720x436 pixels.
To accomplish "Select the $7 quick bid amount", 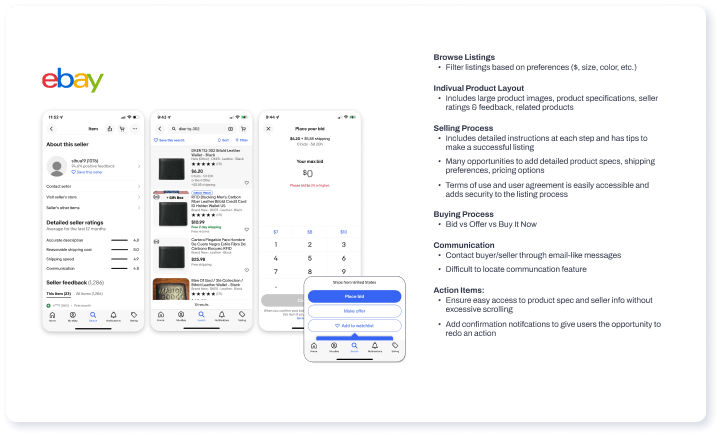I will [x=276, y=232].
